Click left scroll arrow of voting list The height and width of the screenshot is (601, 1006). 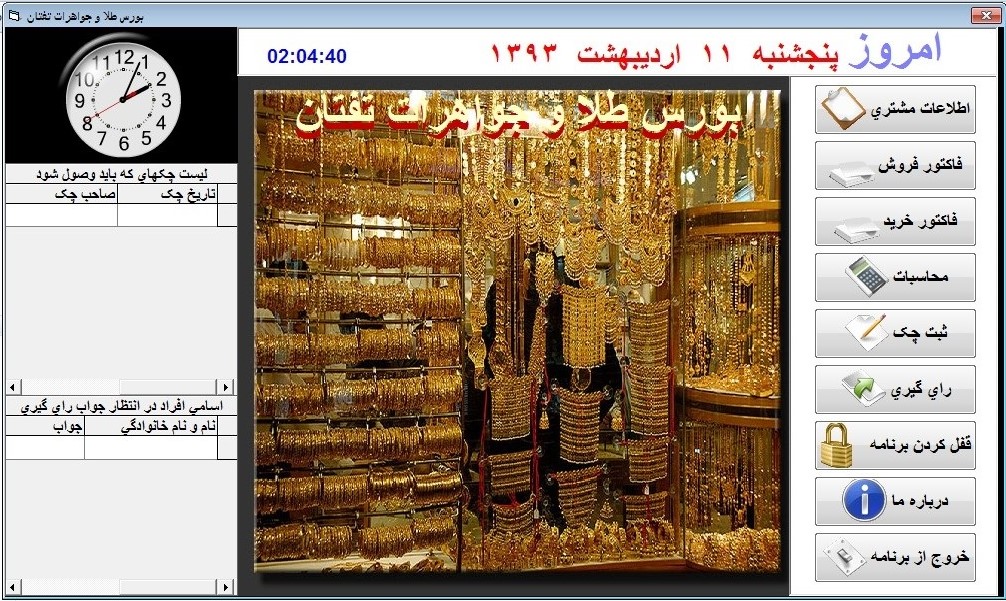(13, 586)
